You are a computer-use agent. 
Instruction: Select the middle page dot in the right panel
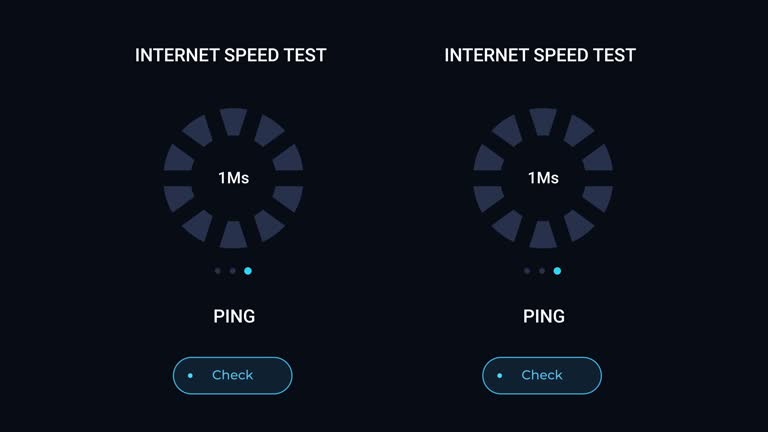click(x=542, y=270)
